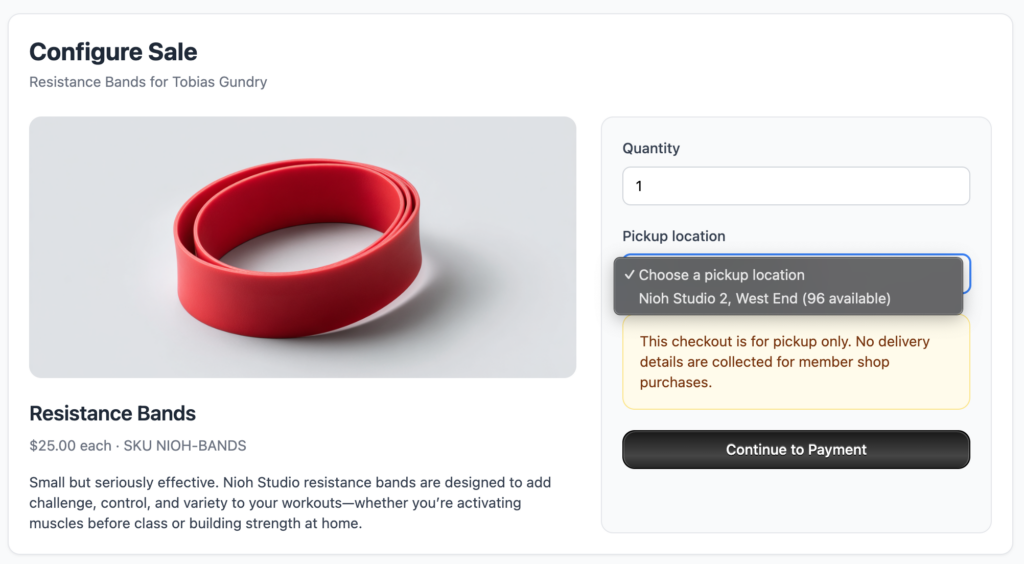Click the SKU NIOH-BANDS text

coord(185,445)
